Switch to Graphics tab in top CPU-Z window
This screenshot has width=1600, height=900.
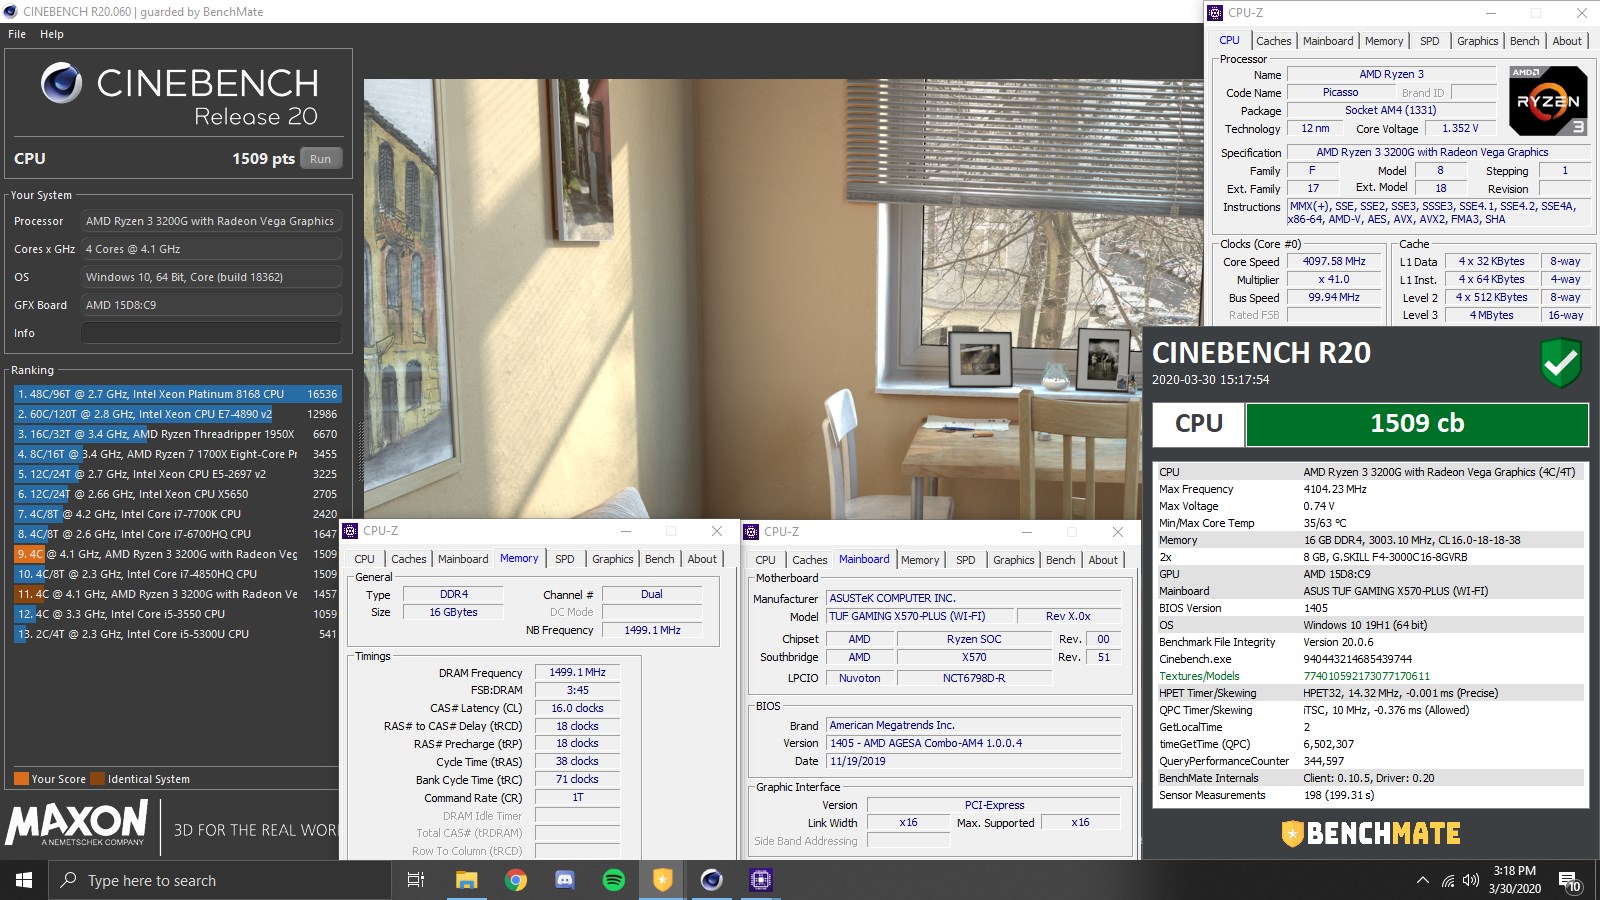1477,41
